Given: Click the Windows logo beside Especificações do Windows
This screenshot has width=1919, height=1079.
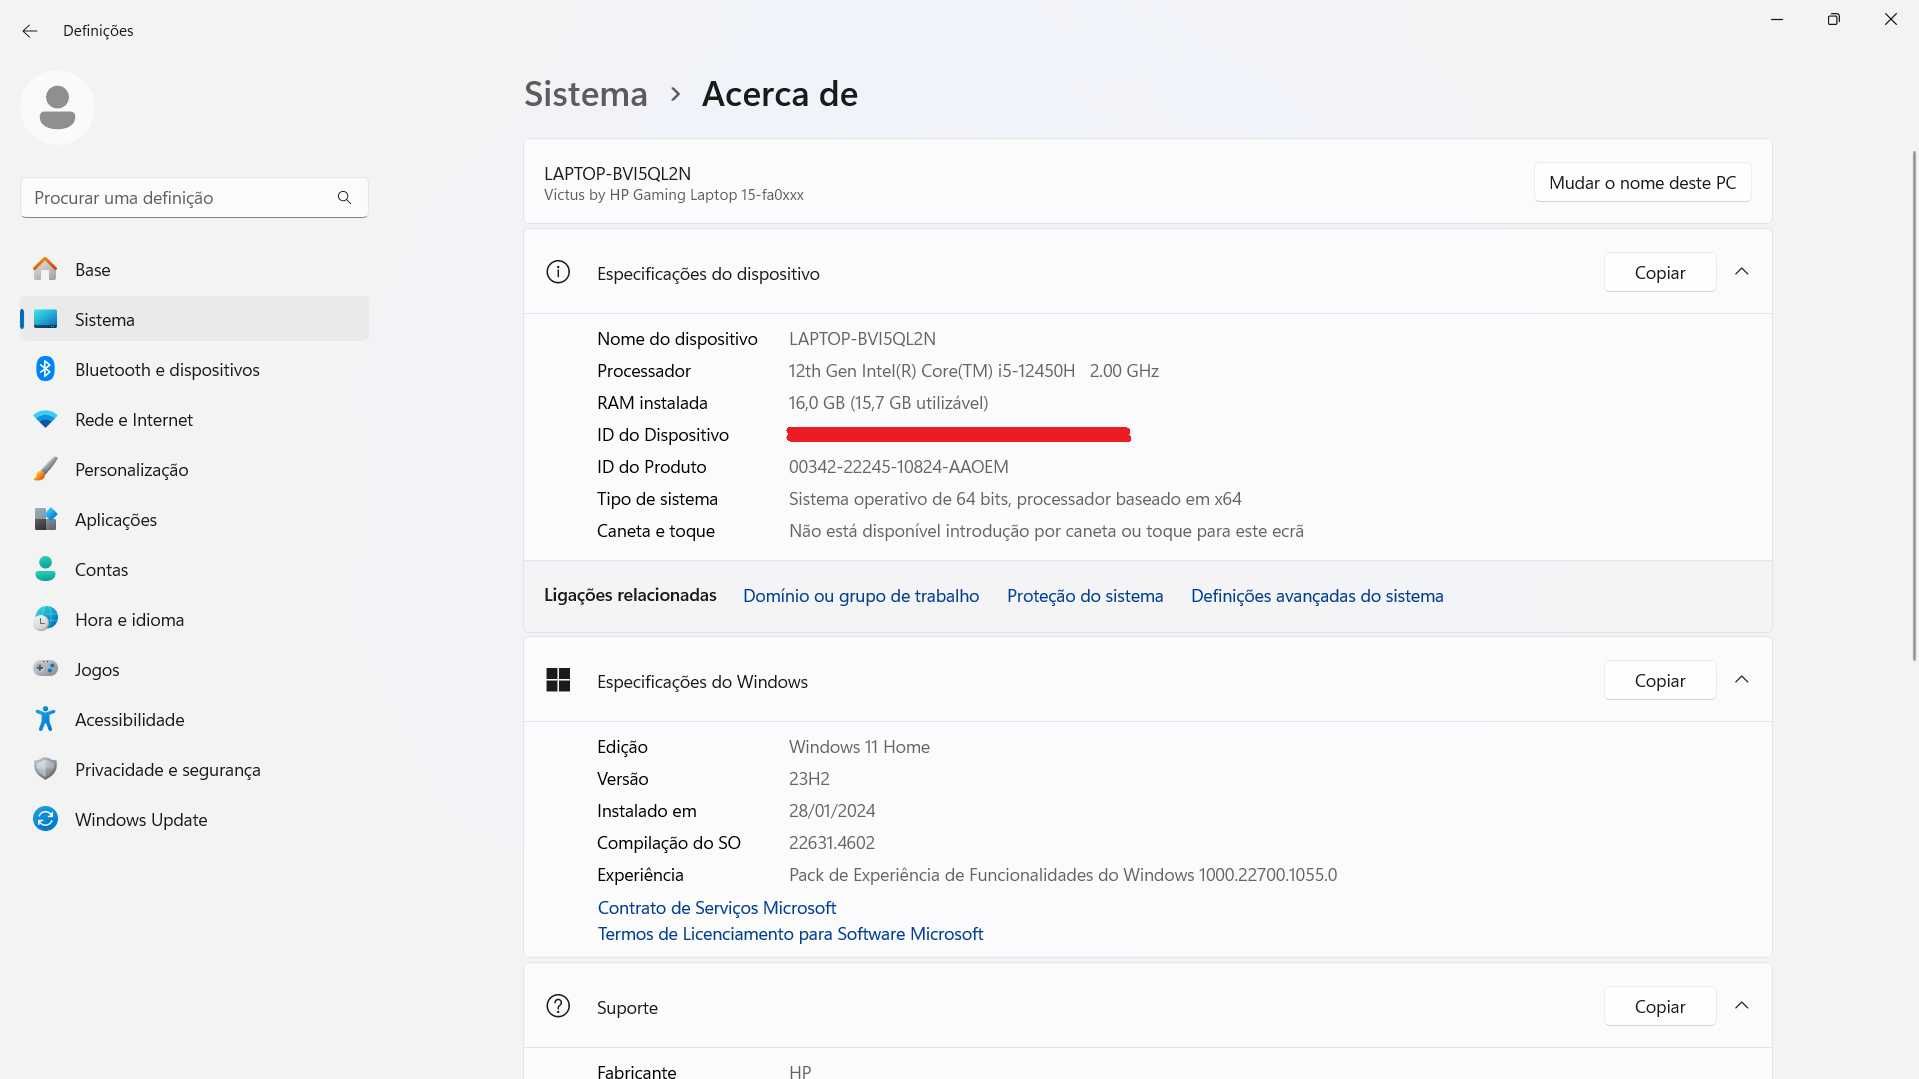Looking at the screenshot, I should tap(558, 680).
